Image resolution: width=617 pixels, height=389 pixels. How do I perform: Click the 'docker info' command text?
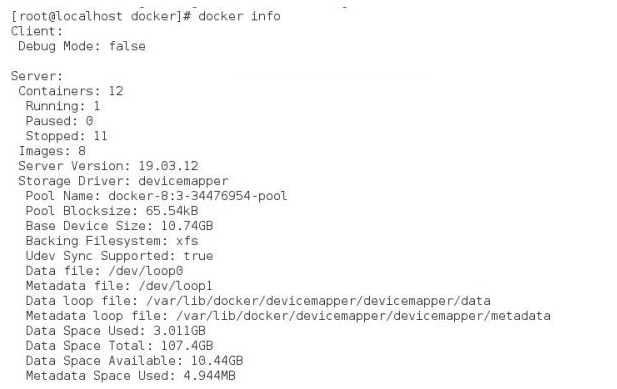239,16
